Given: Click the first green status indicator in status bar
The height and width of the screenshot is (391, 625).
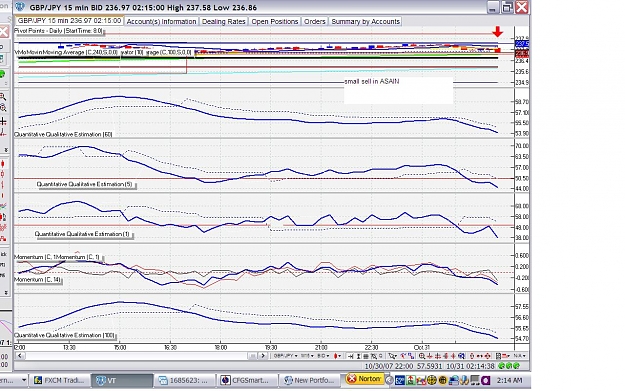Looking at the screenshot, I should pyautogui.click(x=501, y=365).
